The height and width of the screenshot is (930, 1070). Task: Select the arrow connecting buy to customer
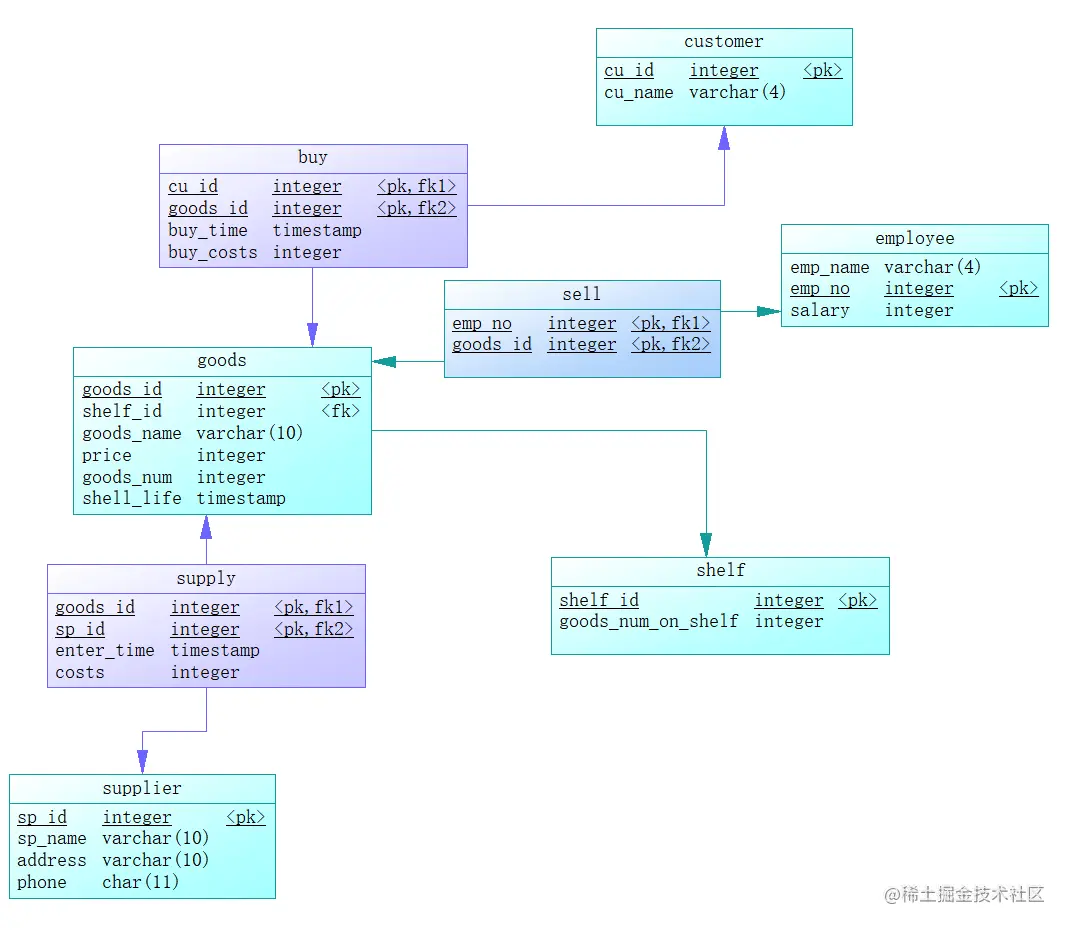[x=725, y=170]
